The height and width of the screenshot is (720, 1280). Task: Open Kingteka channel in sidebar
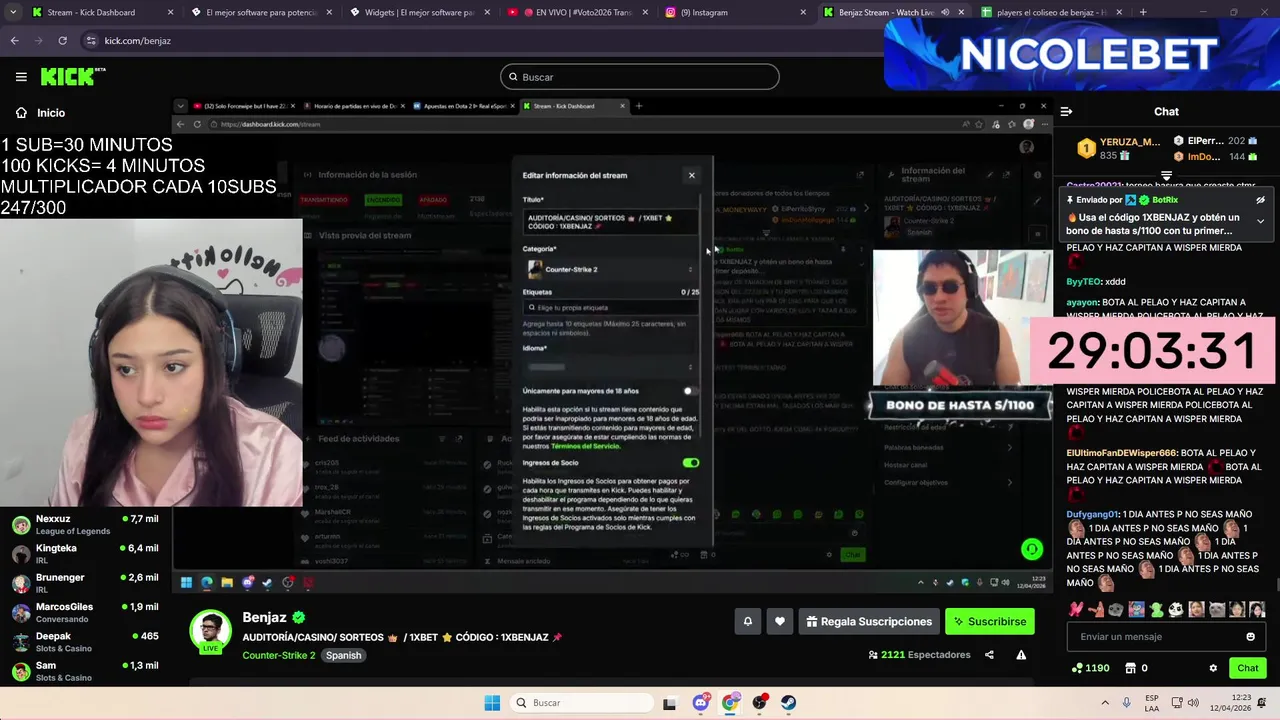pos(85,554)
